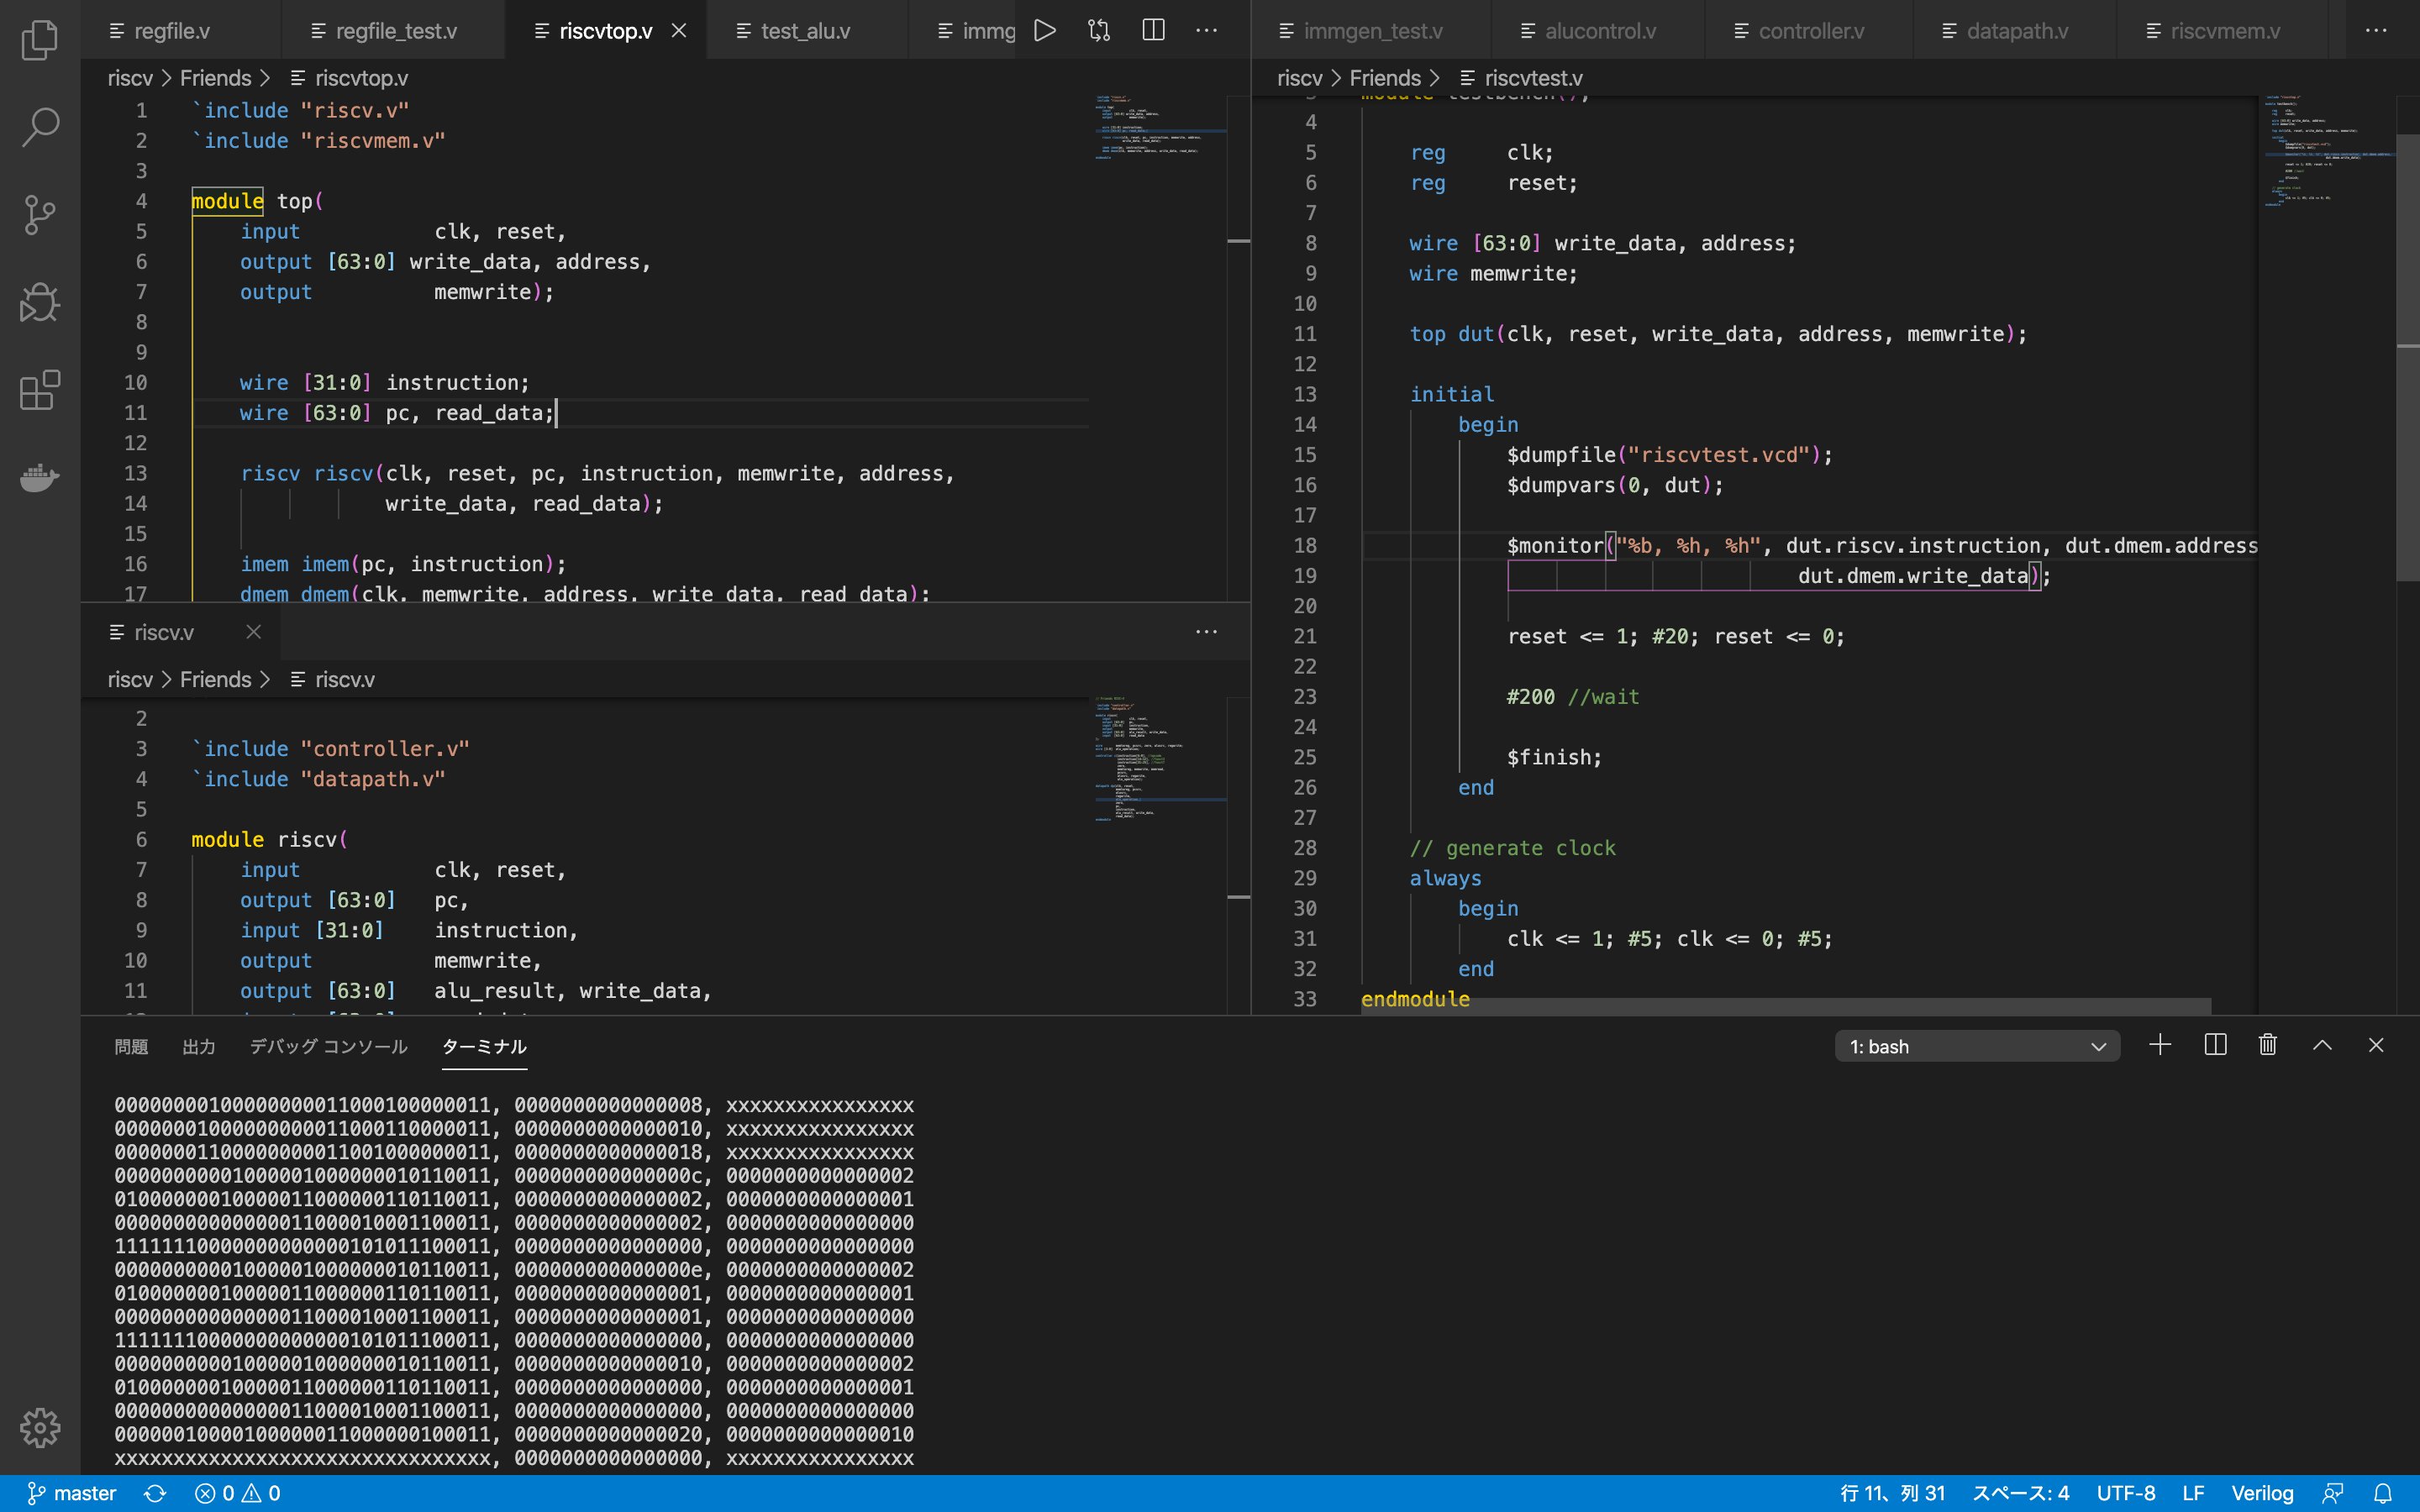The width and height of the screenshot is (2420, 1512).
Task: Kill terminal with trash icon
Action: point(2267,1045)
